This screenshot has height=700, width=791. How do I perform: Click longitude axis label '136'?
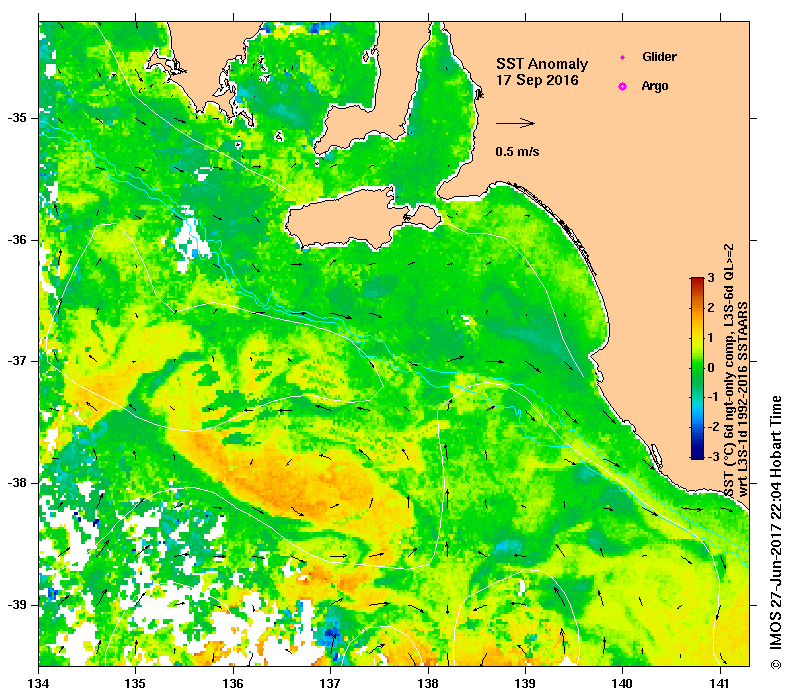233,683
